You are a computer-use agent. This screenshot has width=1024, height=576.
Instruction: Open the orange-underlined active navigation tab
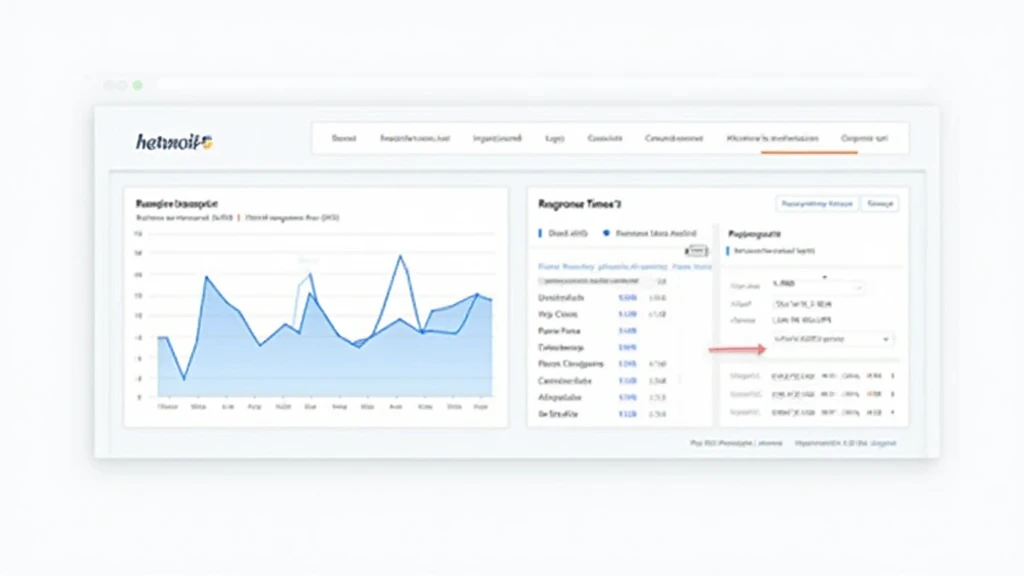point(772,139)
